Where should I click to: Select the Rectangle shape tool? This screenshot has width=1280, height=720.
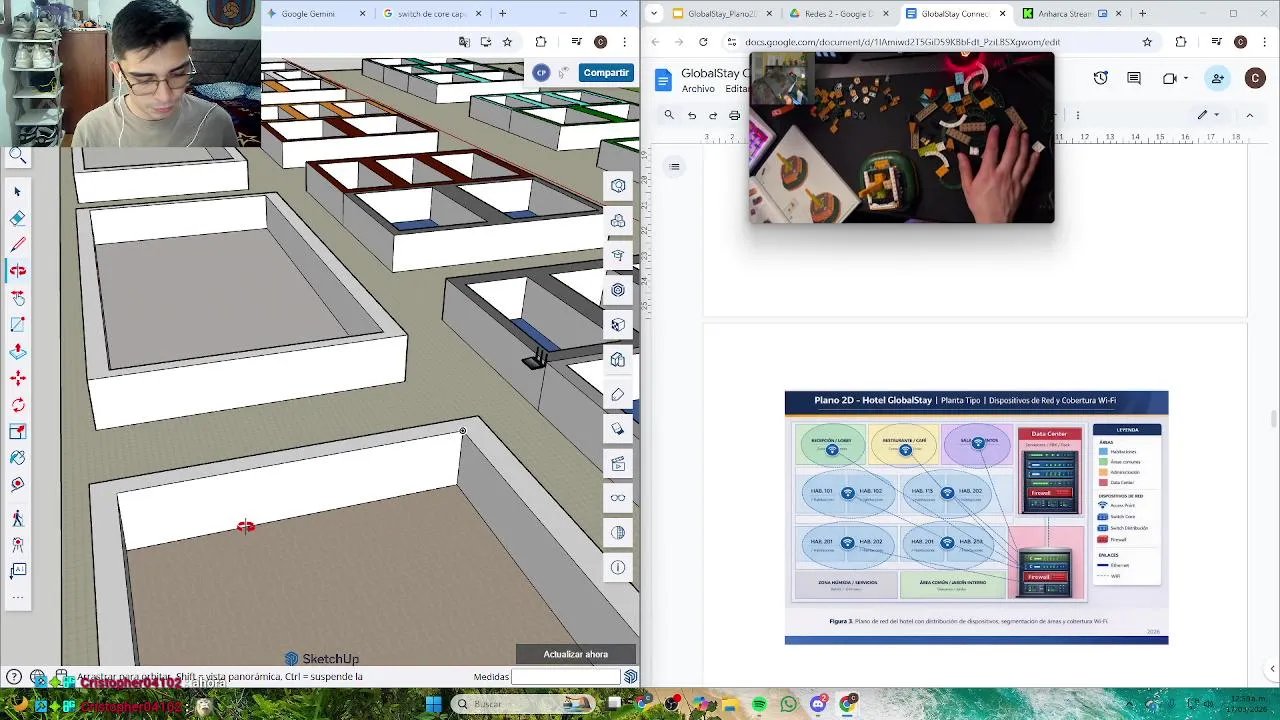17,324
